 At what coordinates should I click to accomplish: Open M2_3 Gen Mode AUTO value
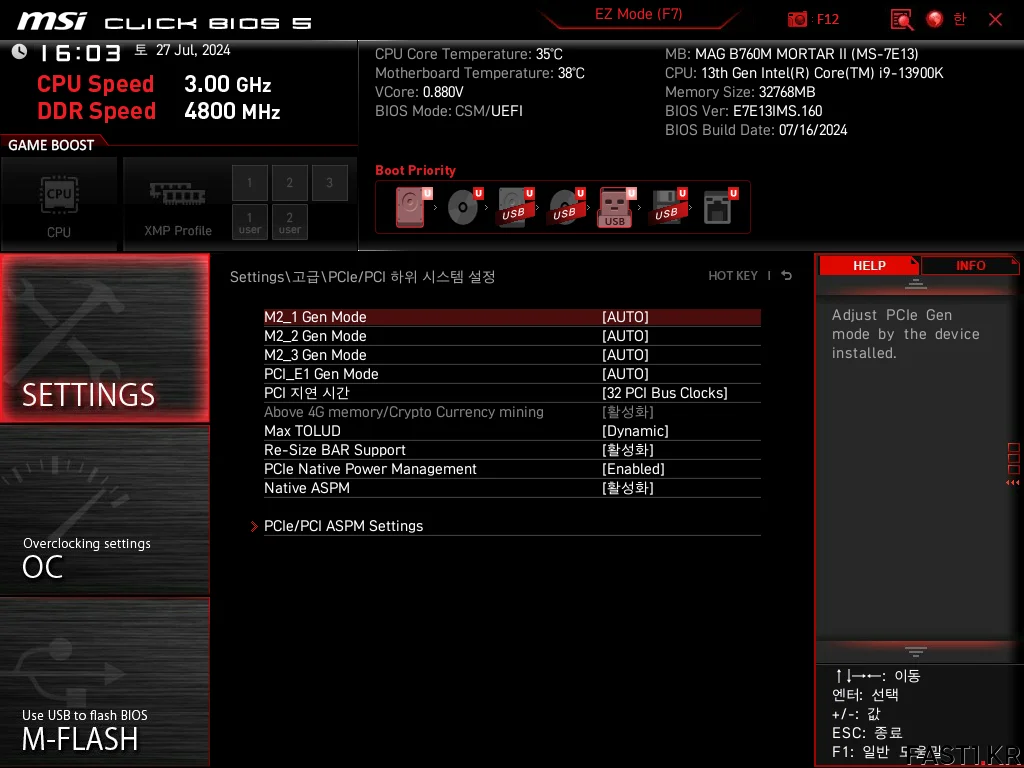625,355
